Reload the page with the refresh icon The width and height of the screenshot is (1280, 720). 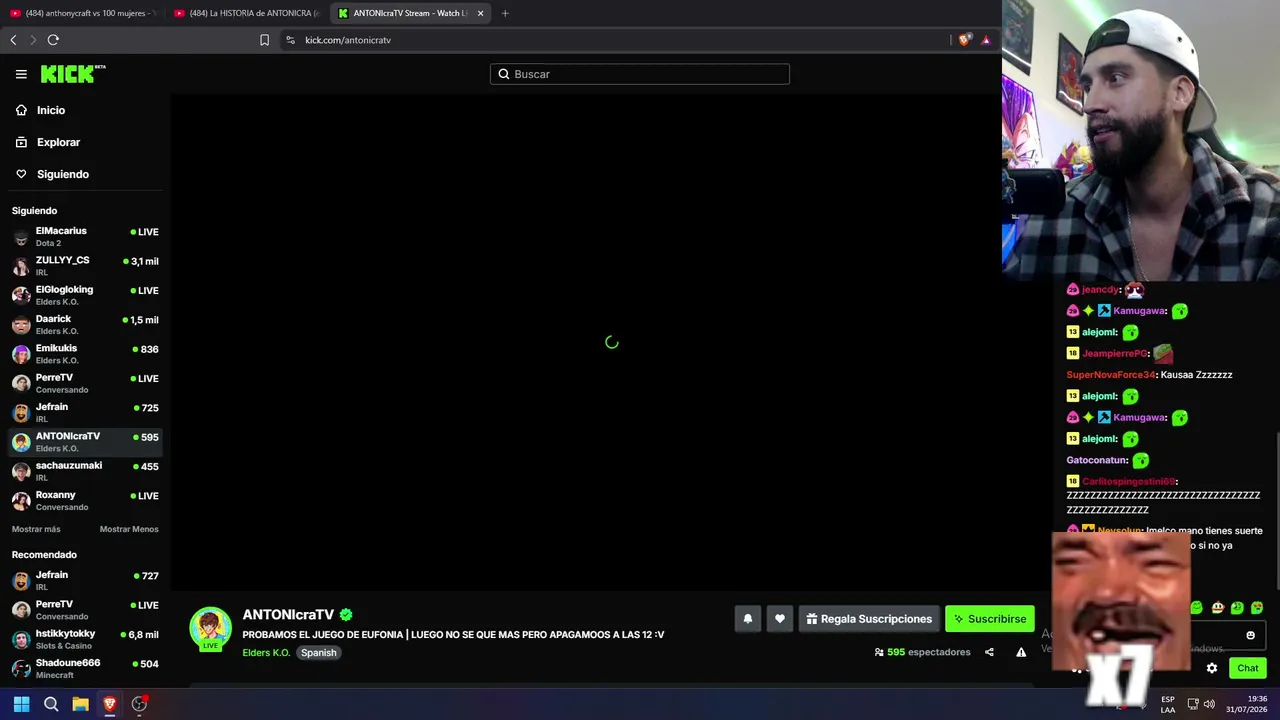click(53, 40)
